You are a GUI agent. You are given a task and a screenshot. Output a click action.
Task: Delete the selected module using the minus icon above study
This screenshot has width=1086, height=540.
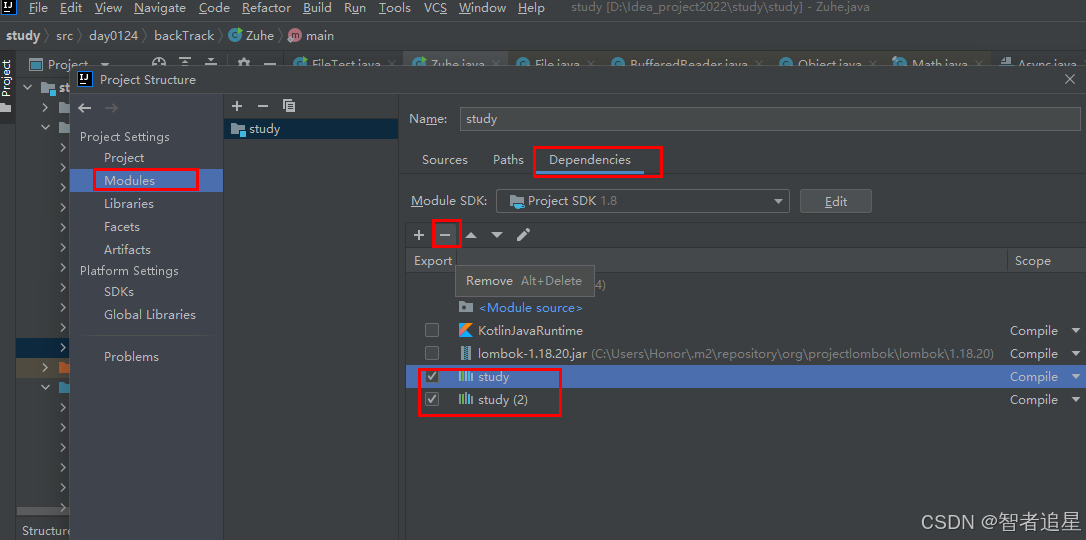[x=262, y=106]
